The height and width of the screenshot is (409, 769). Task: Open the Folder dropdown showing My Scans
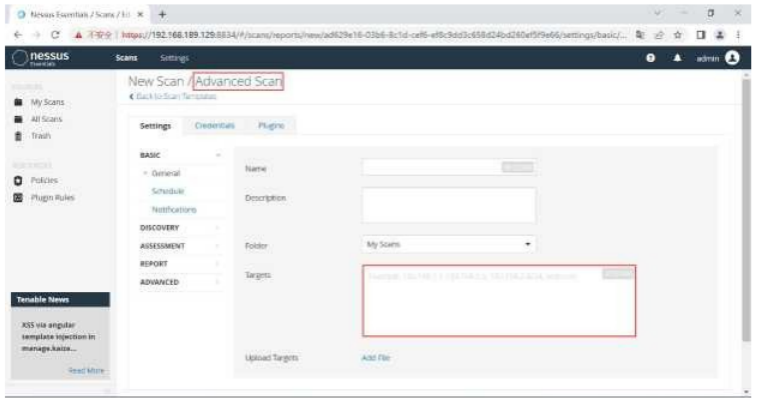449,244
